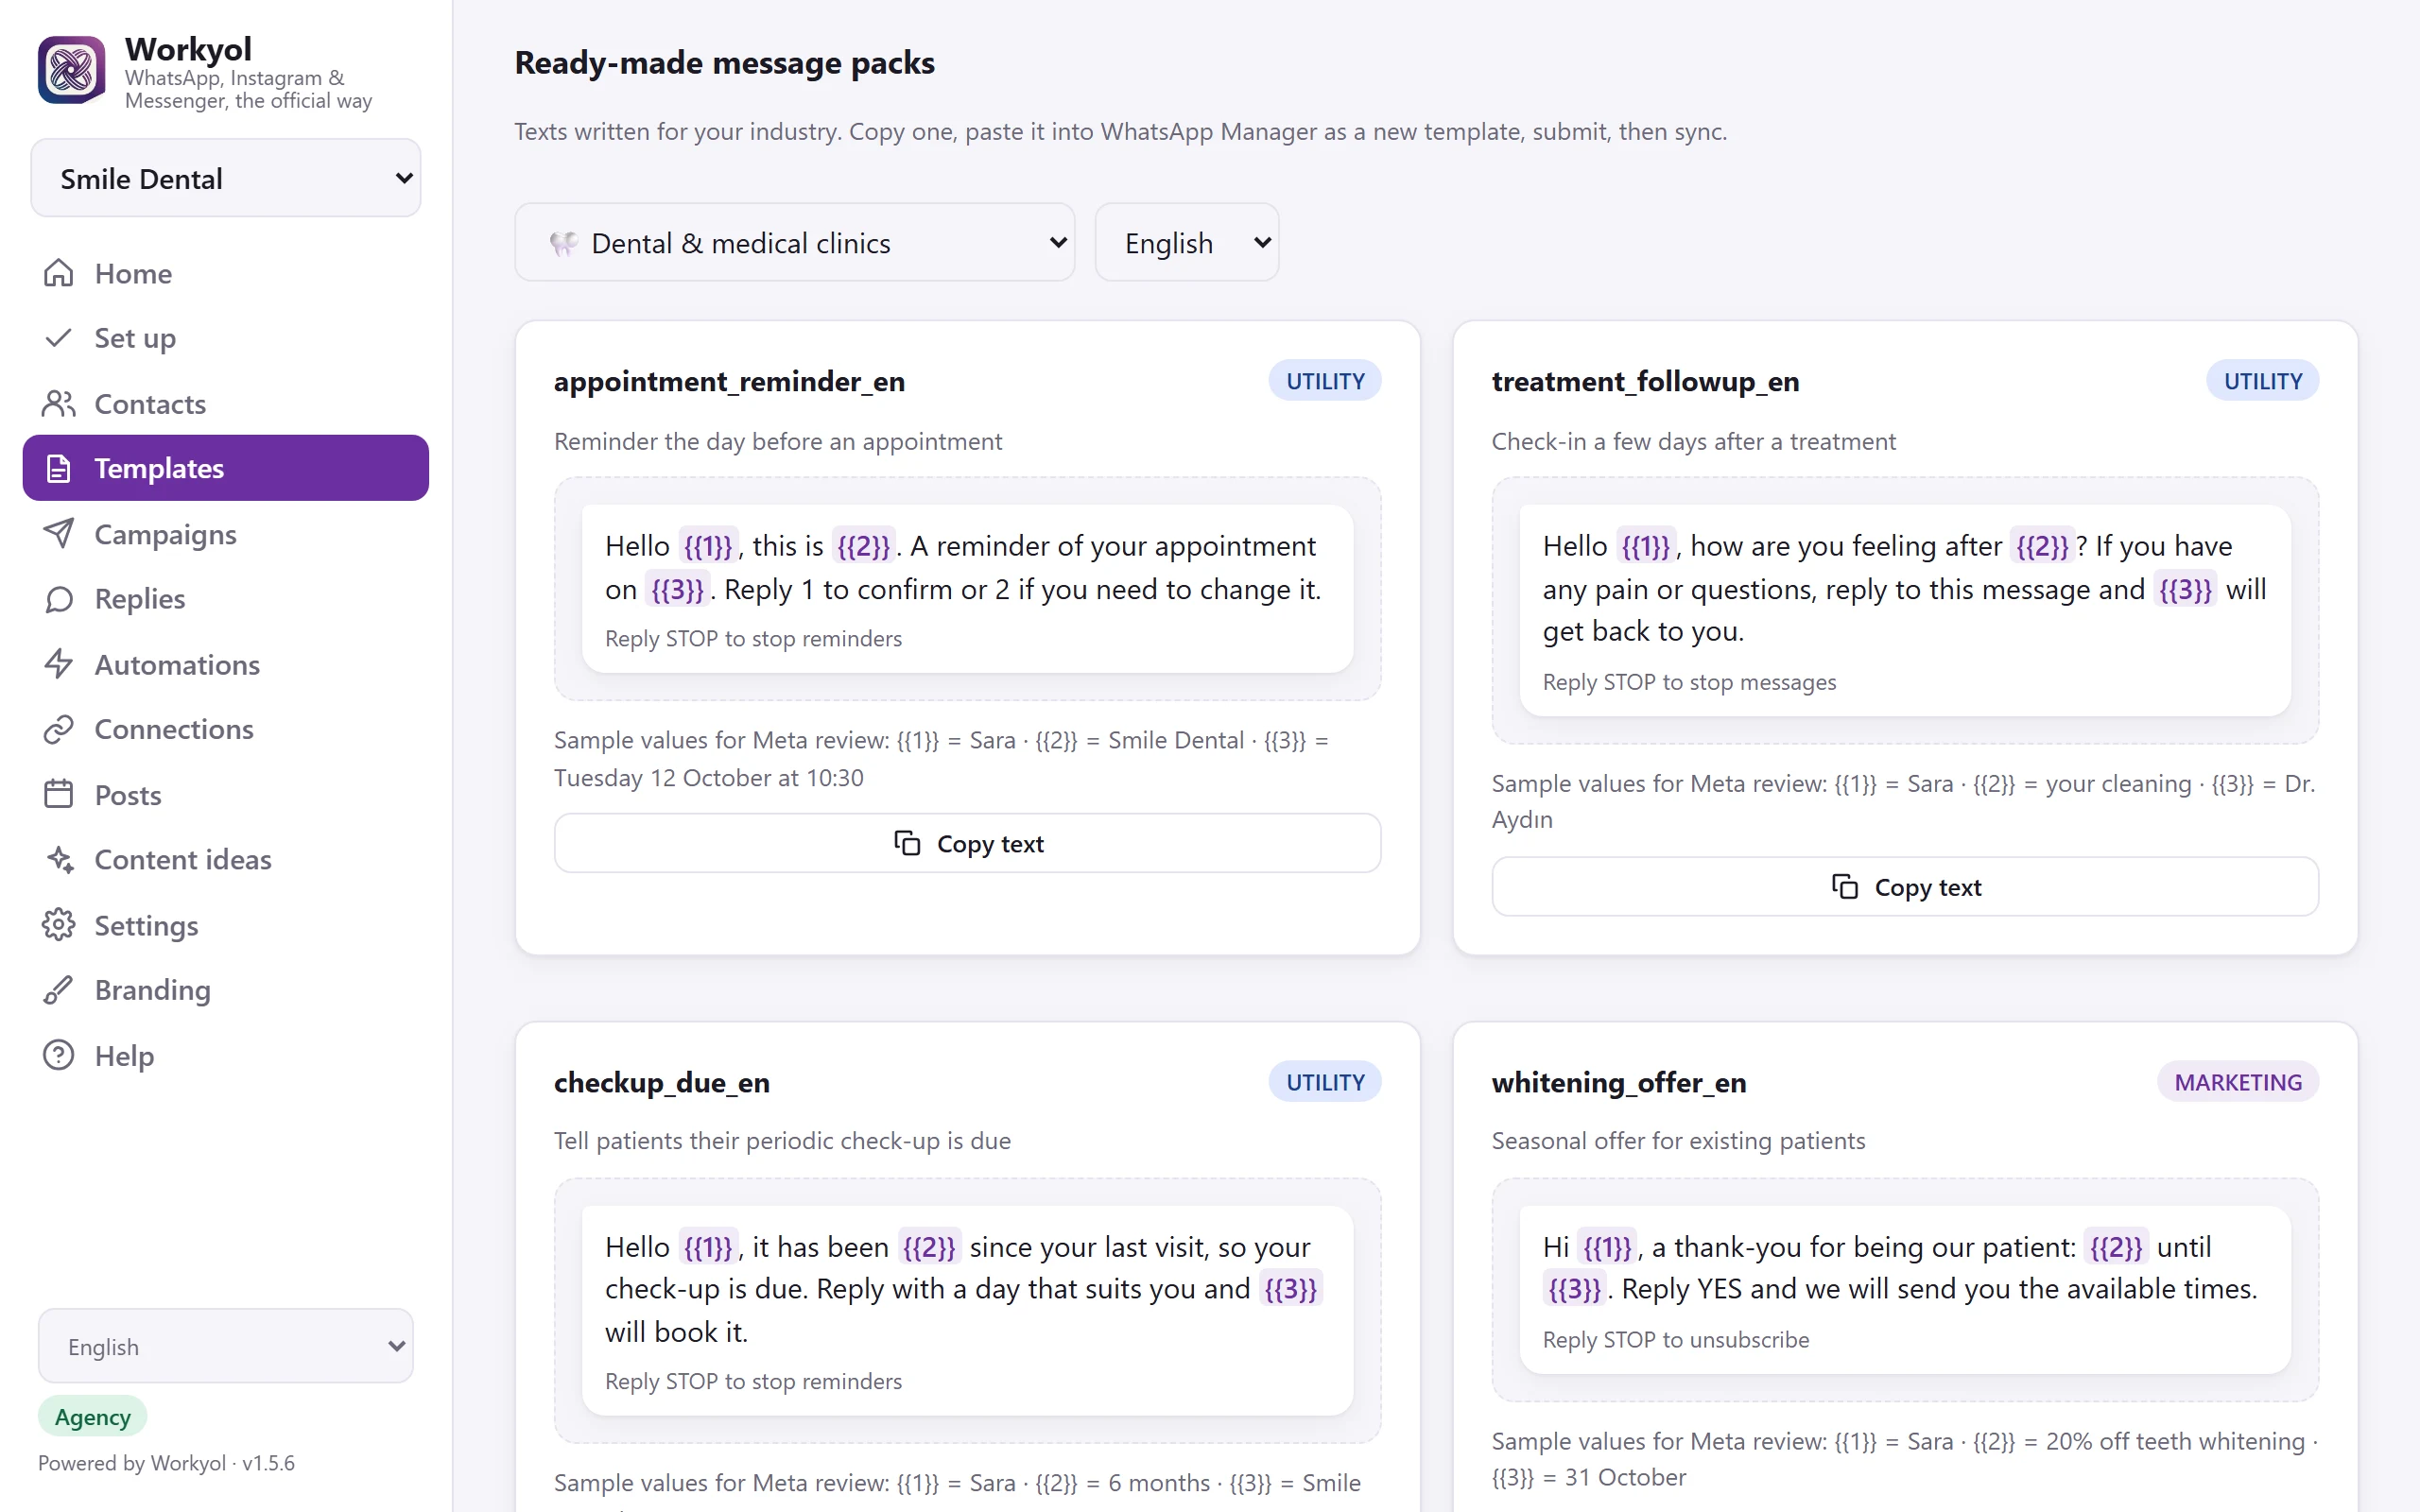Open the Smile Dental workspace dropdown
The image size is (2420, 1512).
point(226,178)
